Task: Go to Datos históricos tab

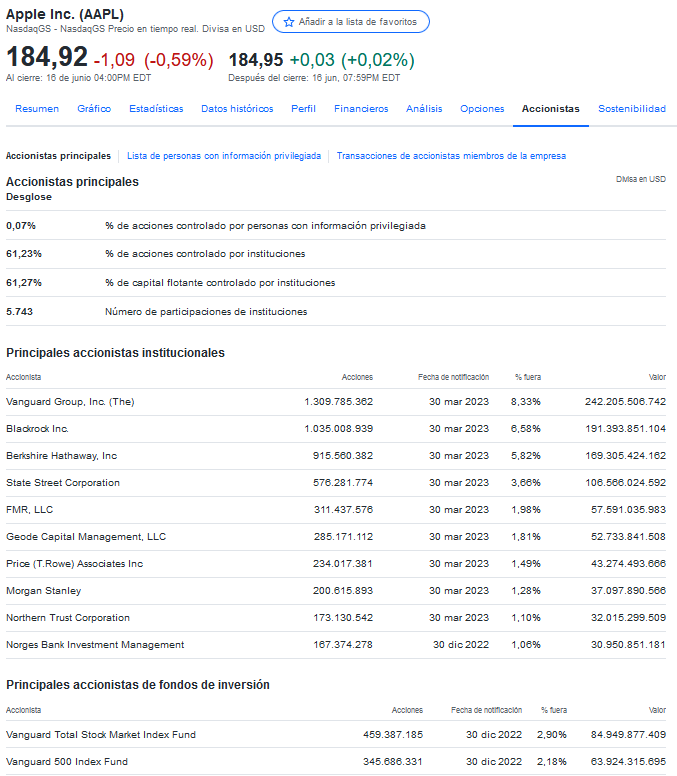Action: point(237,109)
